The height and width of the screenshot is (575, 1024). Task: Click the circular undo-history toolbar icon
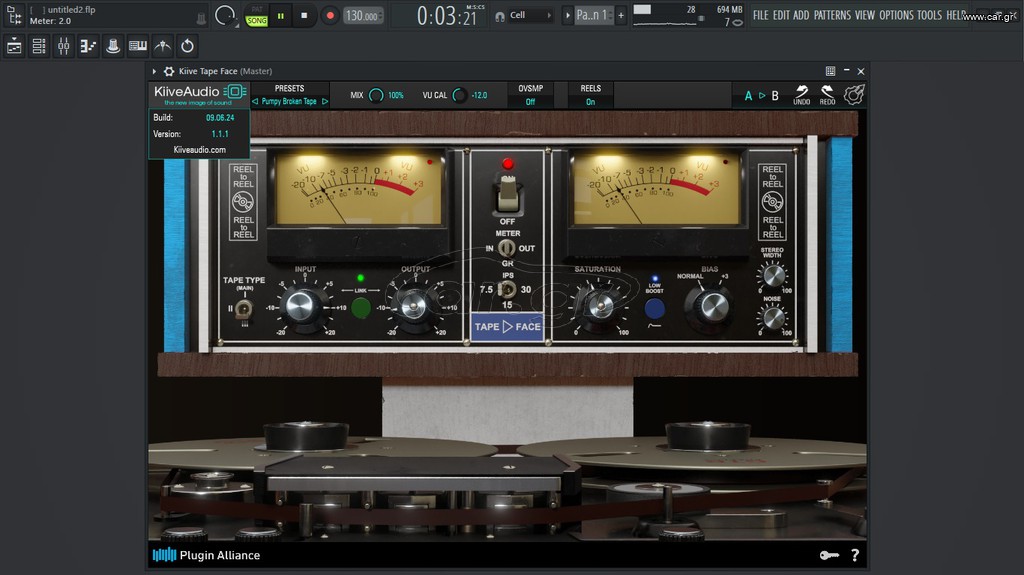[187, 46]
